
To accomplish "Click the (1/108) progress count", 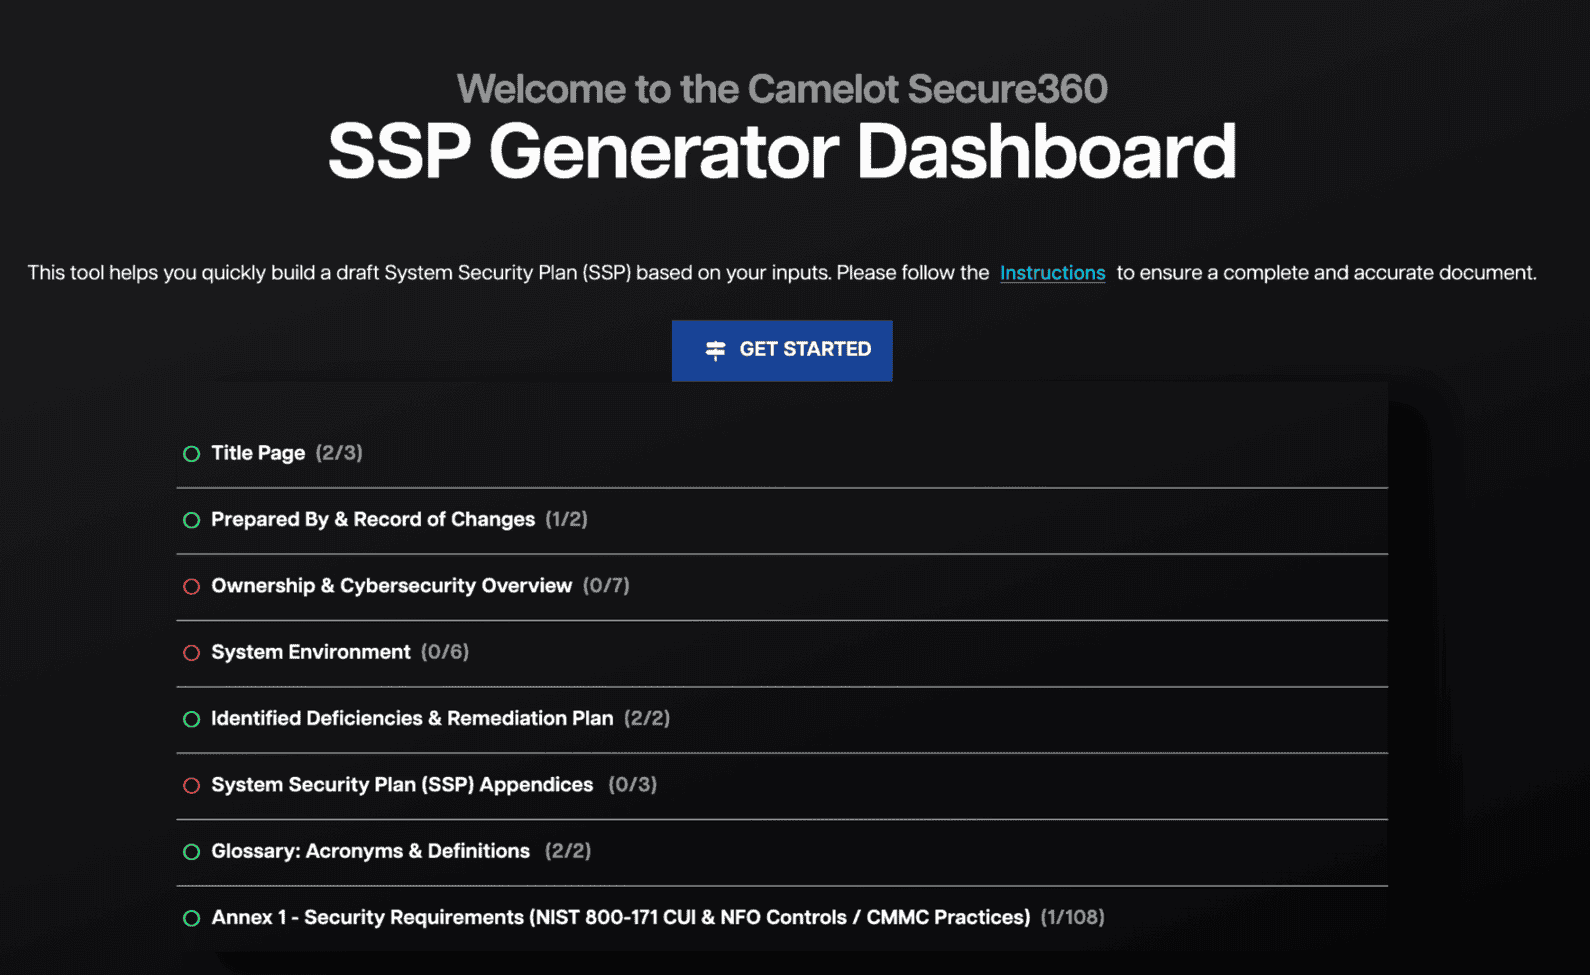I will 1072,917.
